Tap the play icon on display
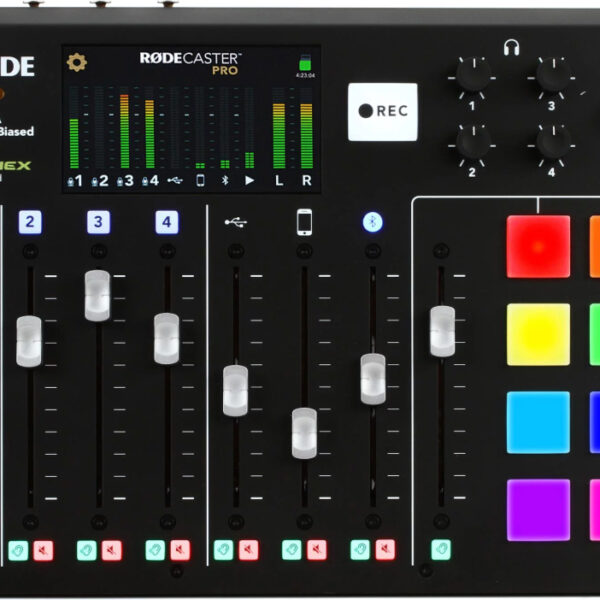The image size is (600, 600). pos(250,181)
